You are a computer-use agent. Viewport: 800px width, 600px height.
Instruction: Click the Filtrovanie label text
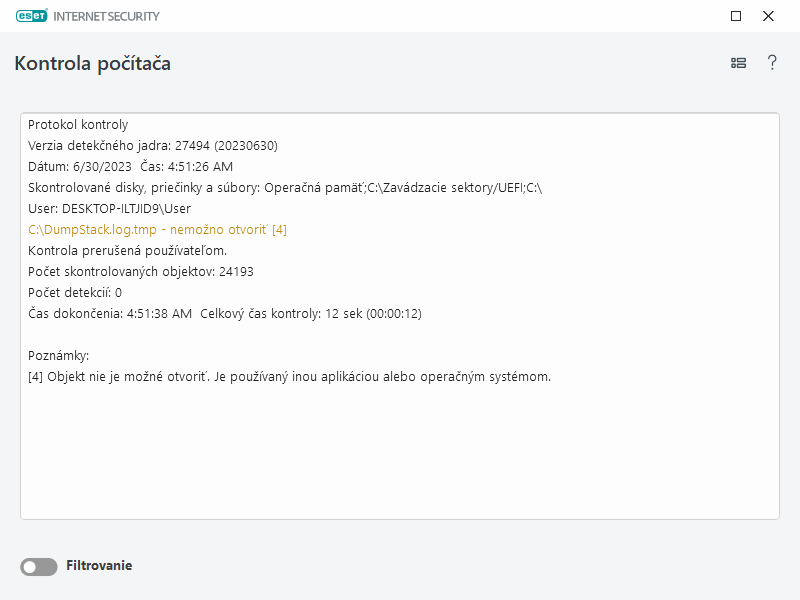100,566
